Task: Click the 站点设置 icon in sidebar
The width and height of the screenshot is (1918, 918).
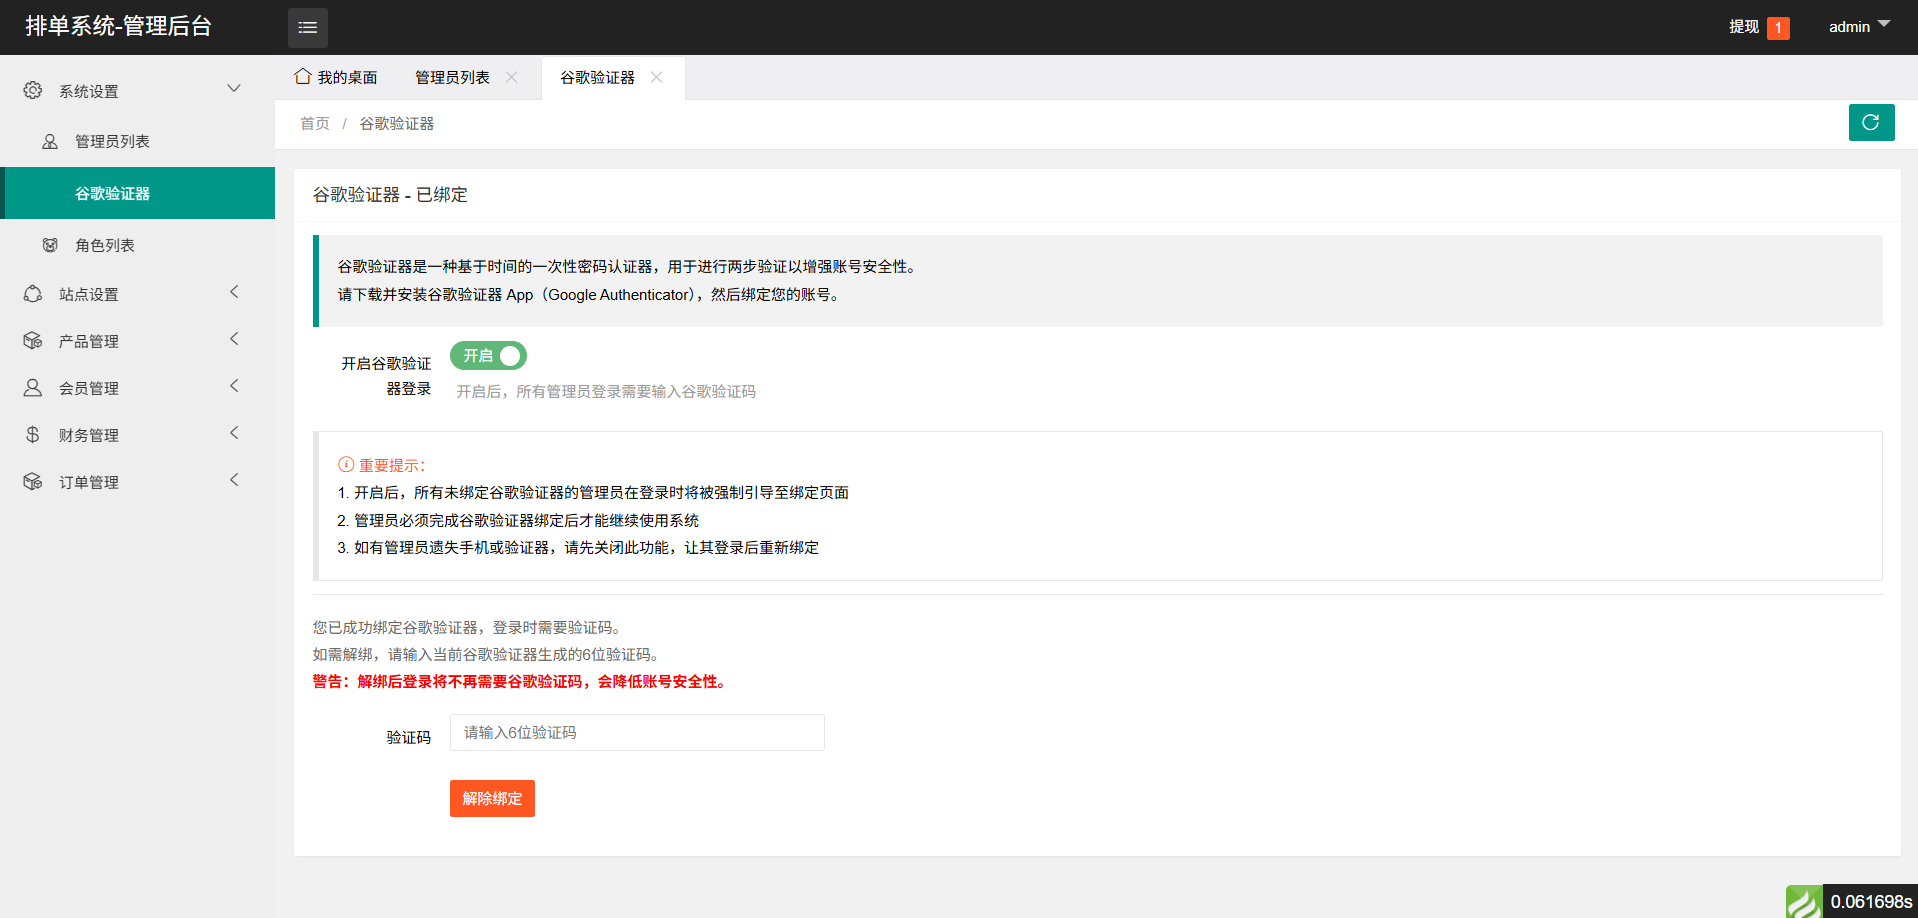Action: [33, 294]
